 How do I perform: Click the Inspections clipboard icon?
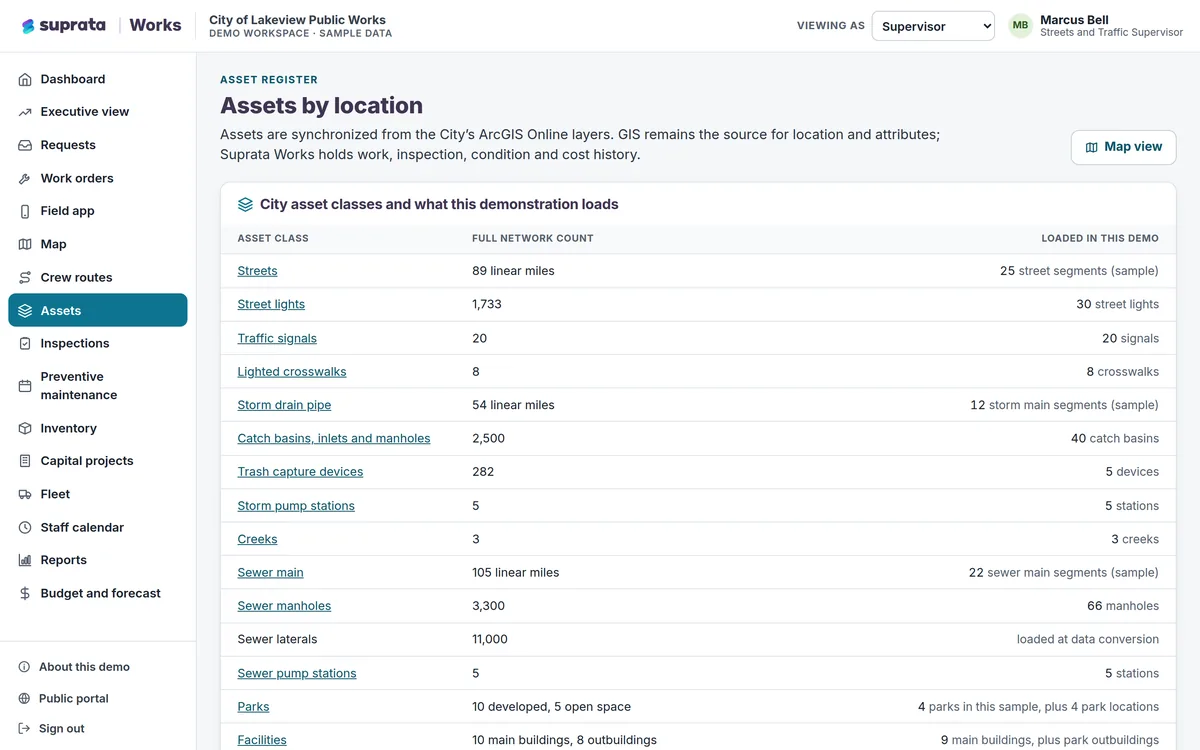point(25,343)
